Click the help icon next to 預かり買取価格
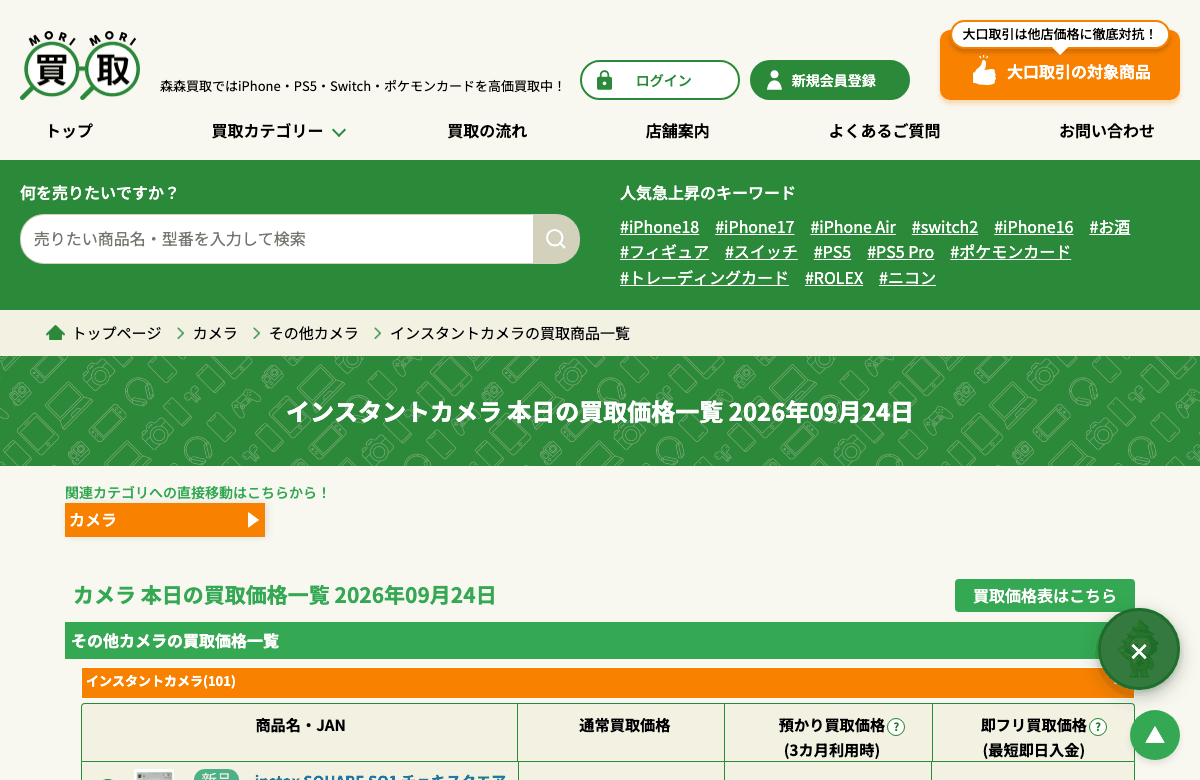Viewport: 1200px width, 780px height. [896, 727]
